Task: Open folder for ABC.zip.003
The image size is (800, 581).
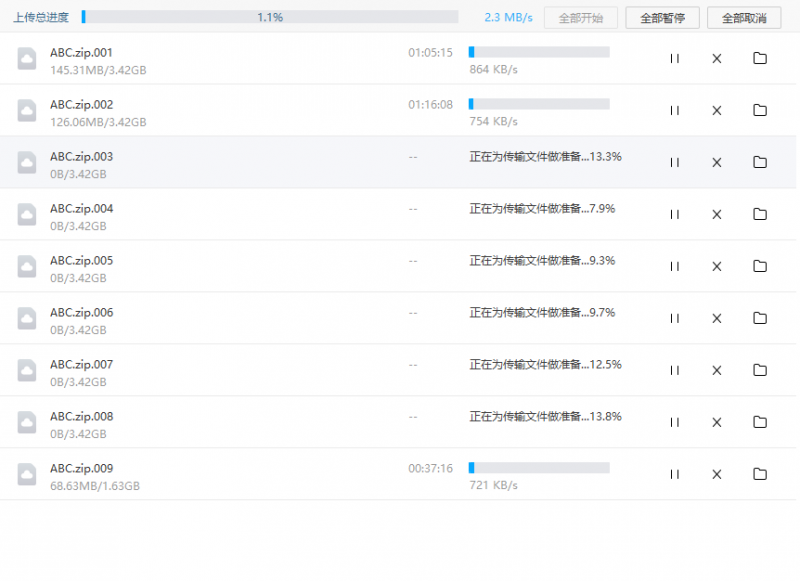Action: pyautogui.click(x=760, y=162)
